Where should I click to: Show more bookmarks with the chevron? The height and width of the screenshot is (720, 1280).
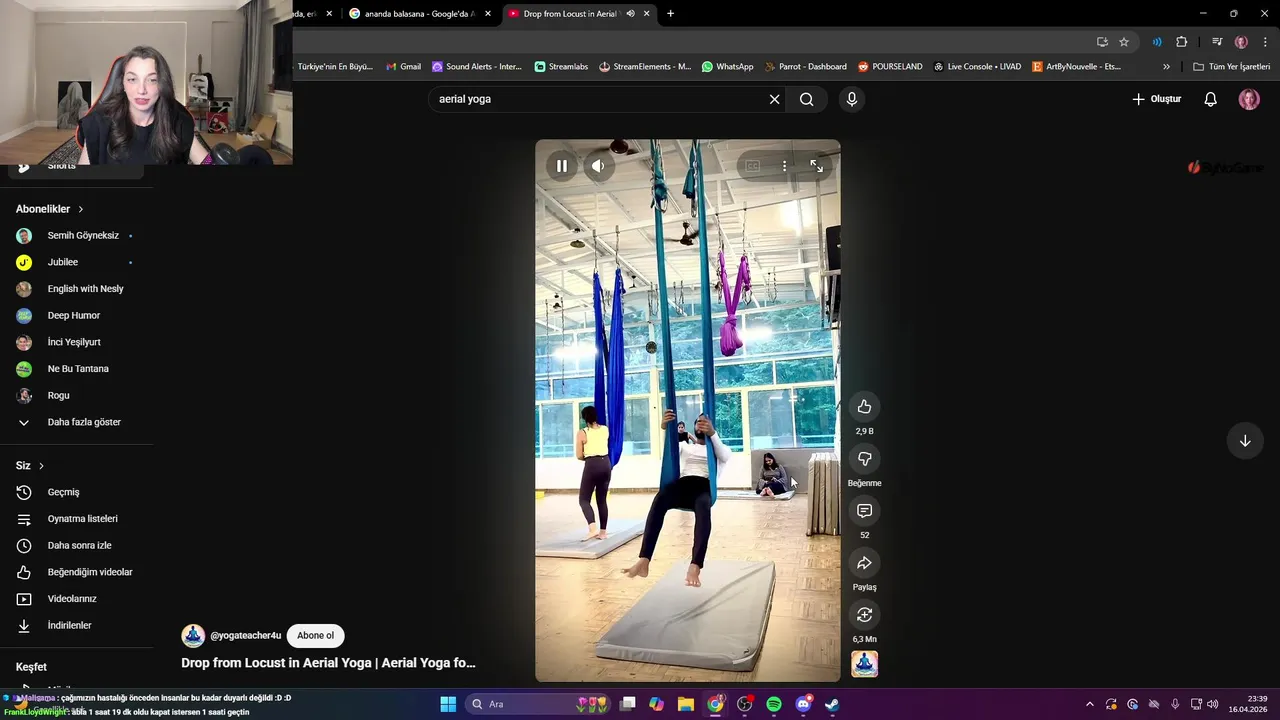point(1166,67)
